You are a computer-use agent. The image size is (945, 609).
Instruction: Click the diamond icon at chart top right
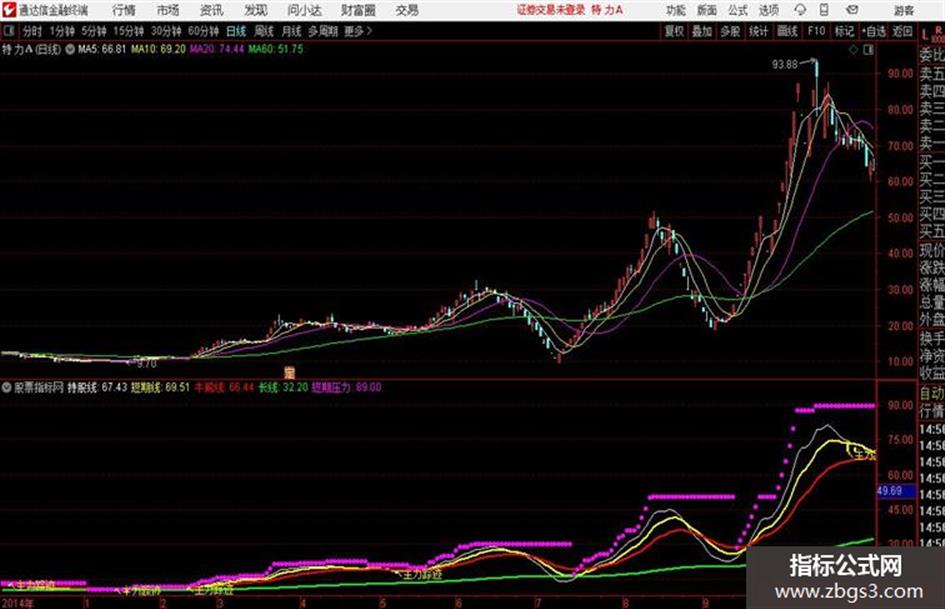tap(853, 50)
